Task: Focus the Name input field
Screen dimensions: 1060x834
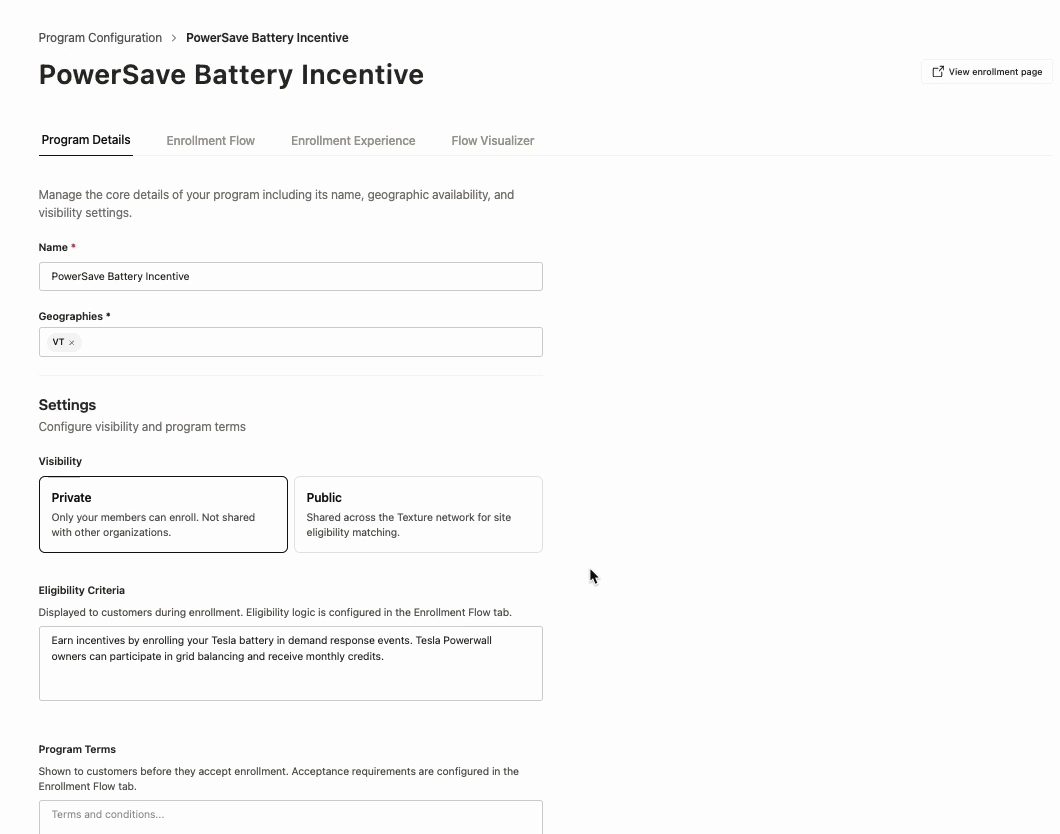Action: pyautogui.click(x=291, y=276)
